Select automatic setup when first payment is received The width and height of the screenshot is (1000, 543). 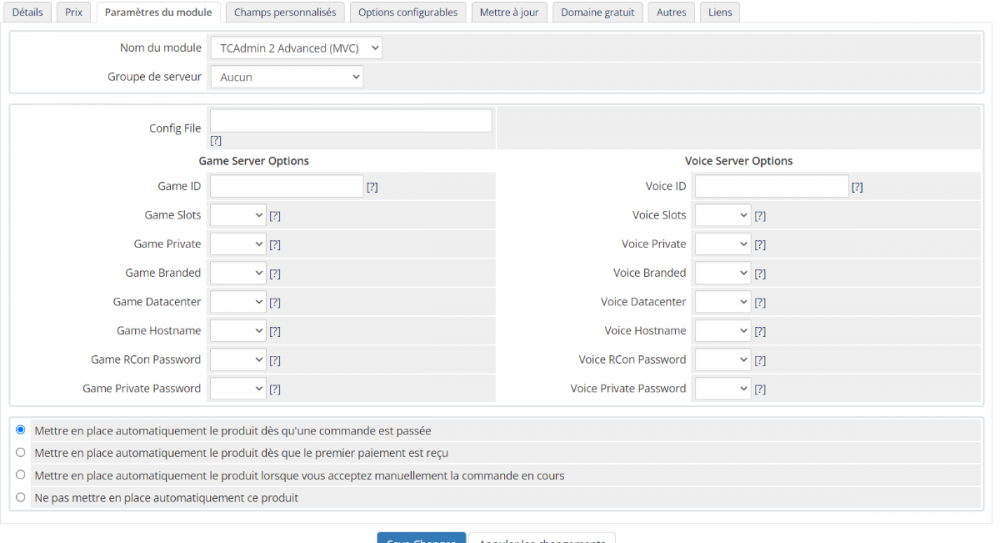coord(21,453)
